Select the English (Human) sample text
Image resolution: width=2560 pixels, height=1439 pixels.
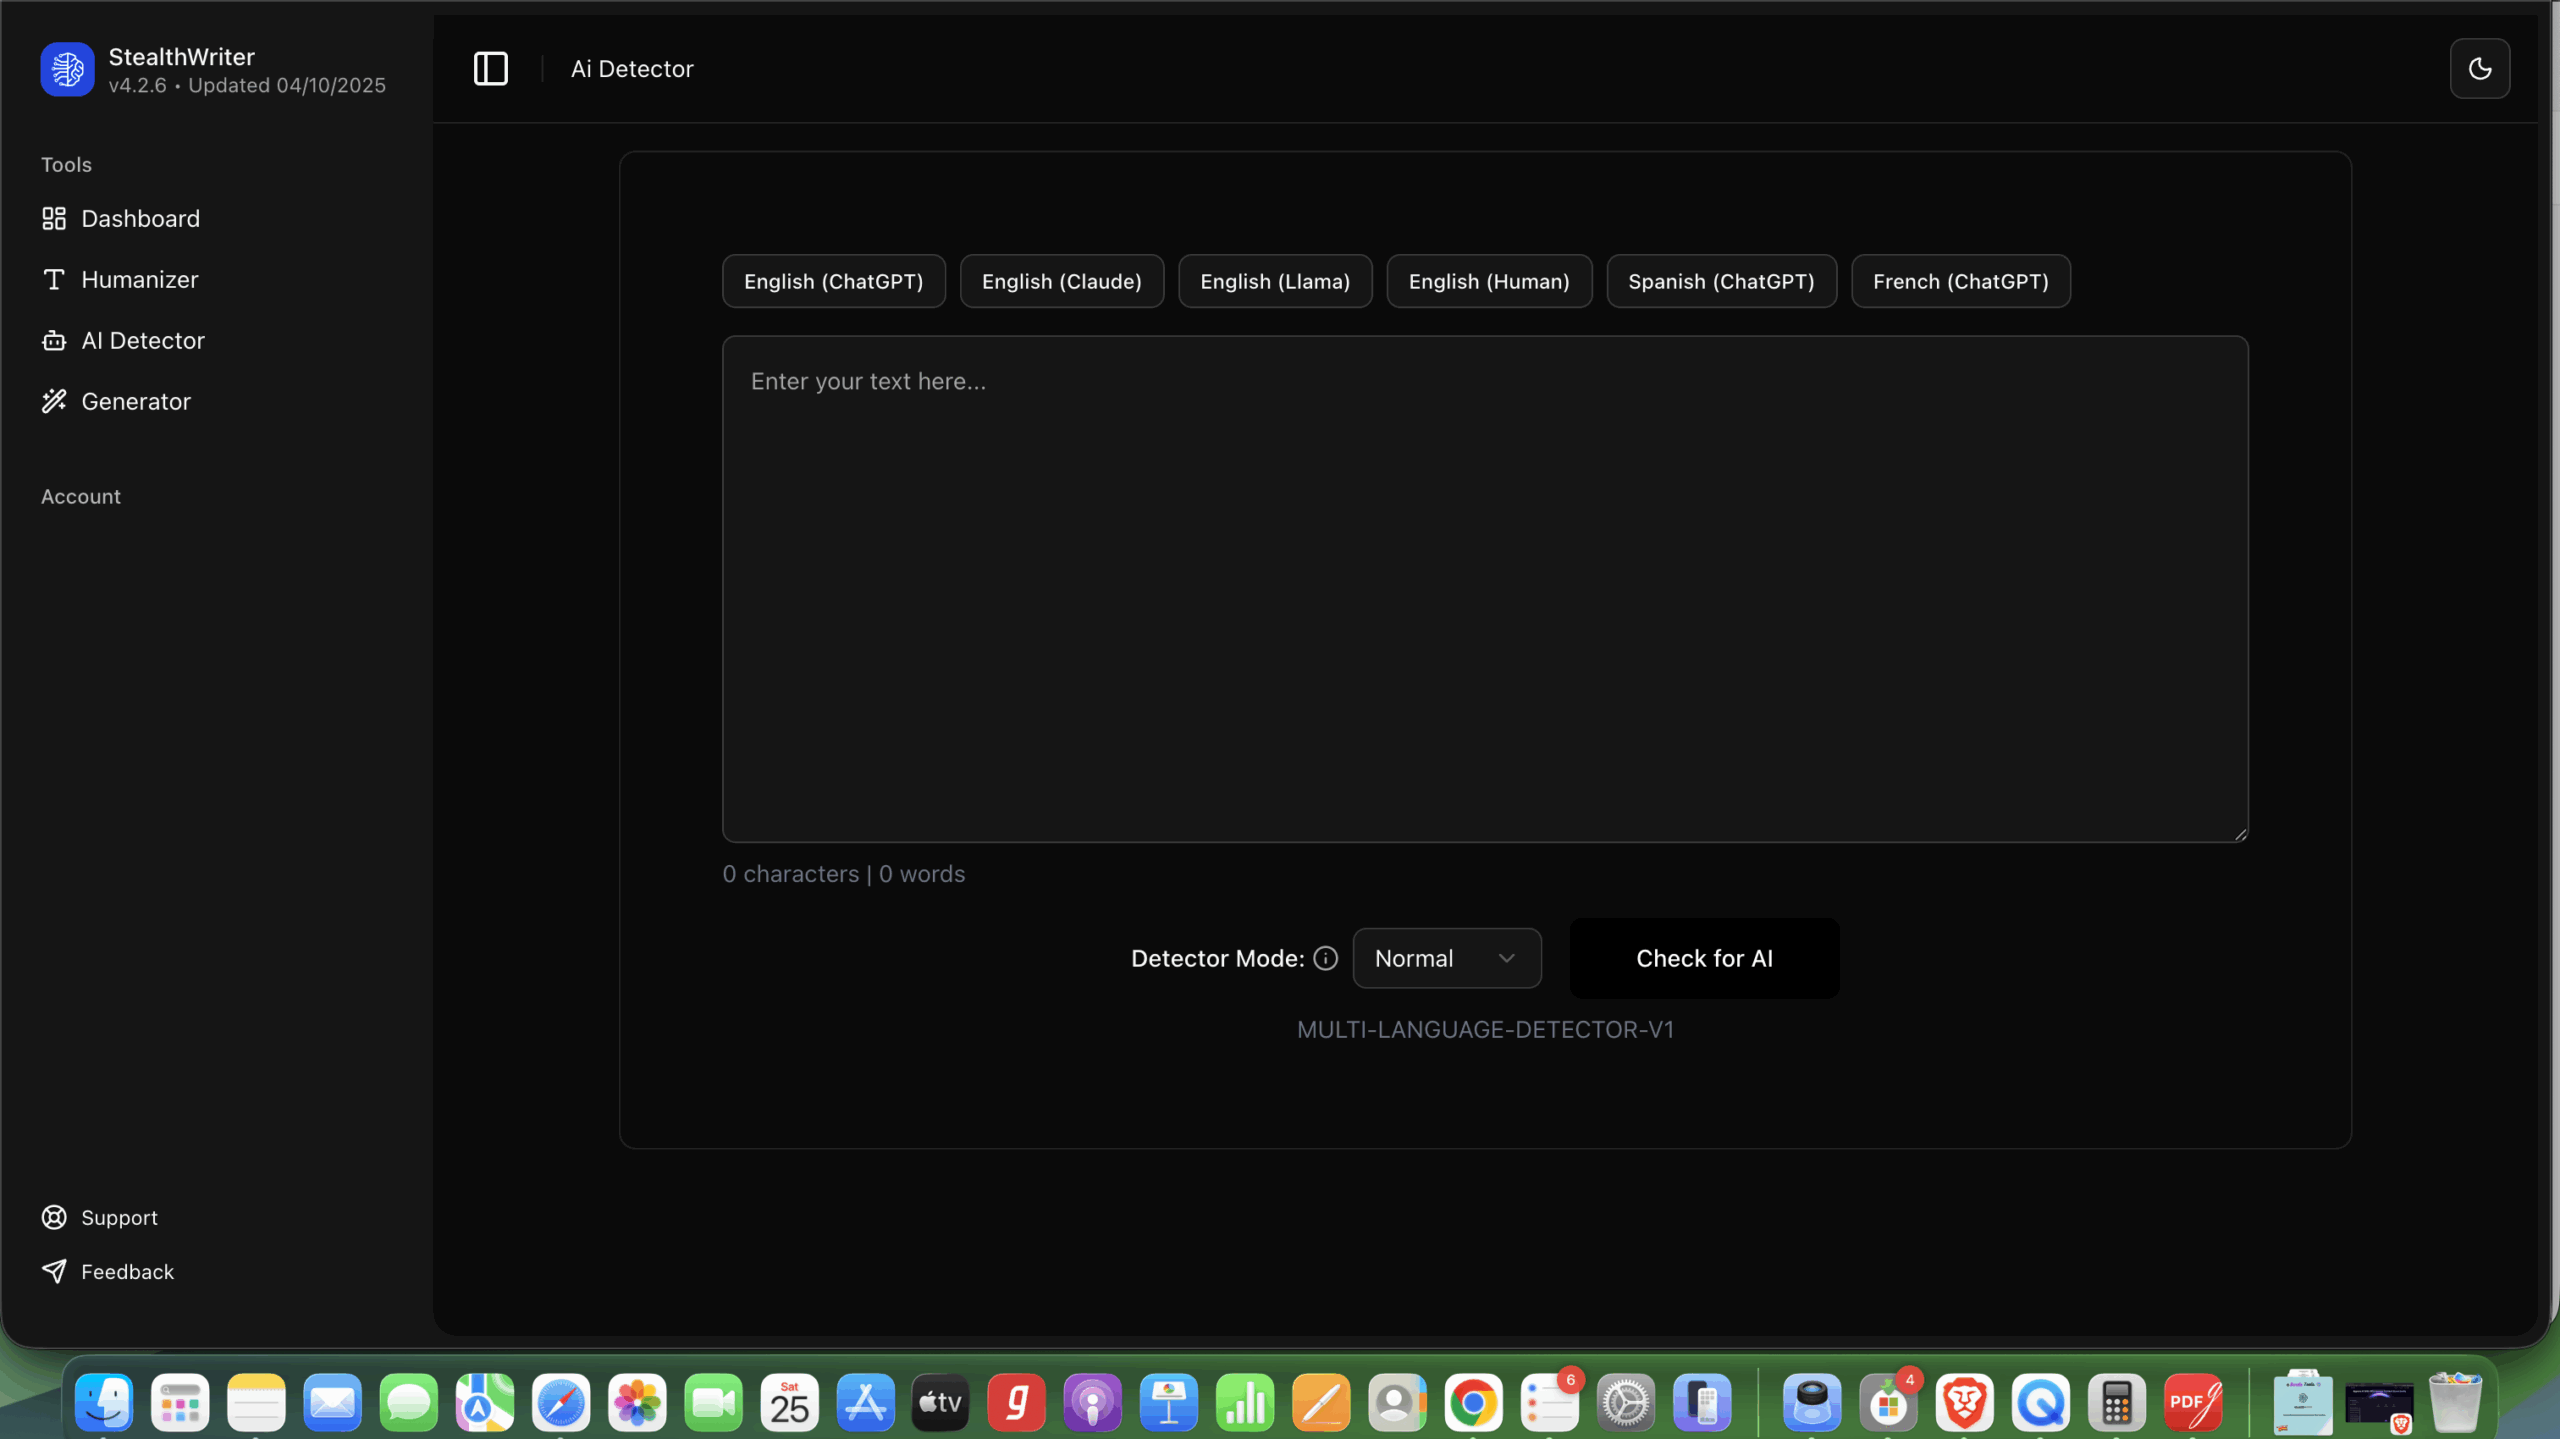click(x=1488, y=281)
